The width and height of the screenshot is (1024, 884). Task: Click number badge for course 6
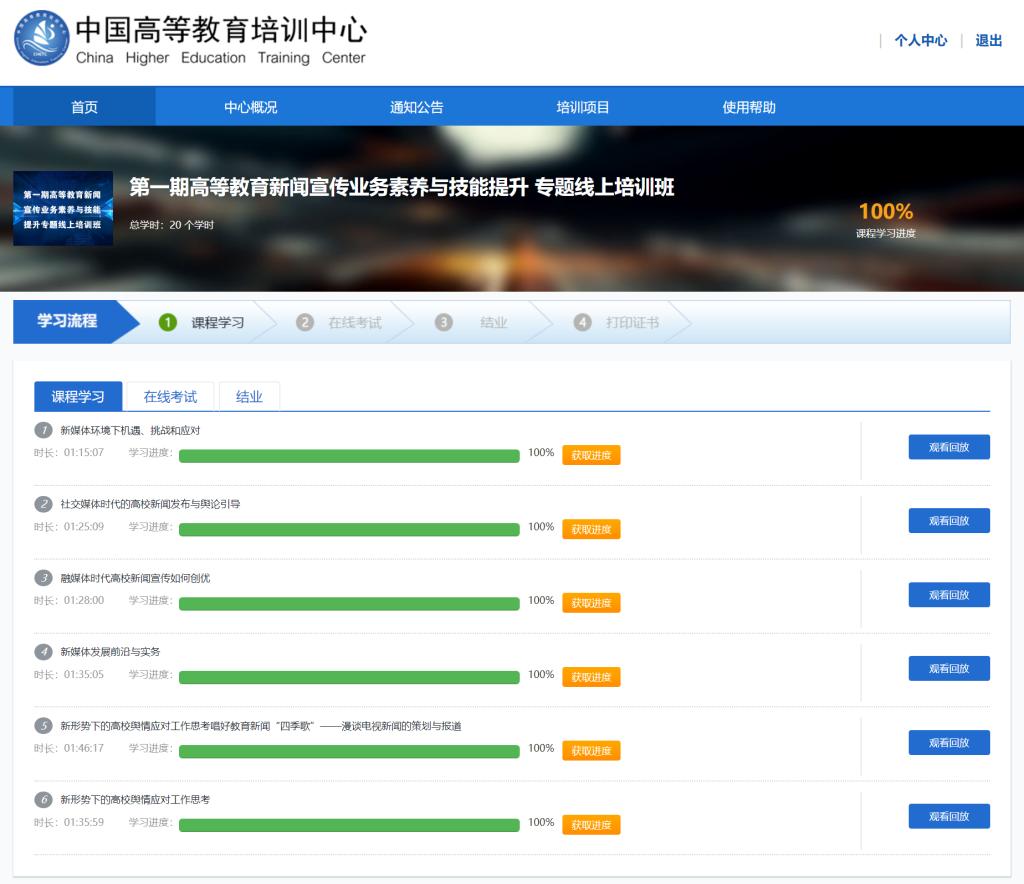tap(43, 800)
